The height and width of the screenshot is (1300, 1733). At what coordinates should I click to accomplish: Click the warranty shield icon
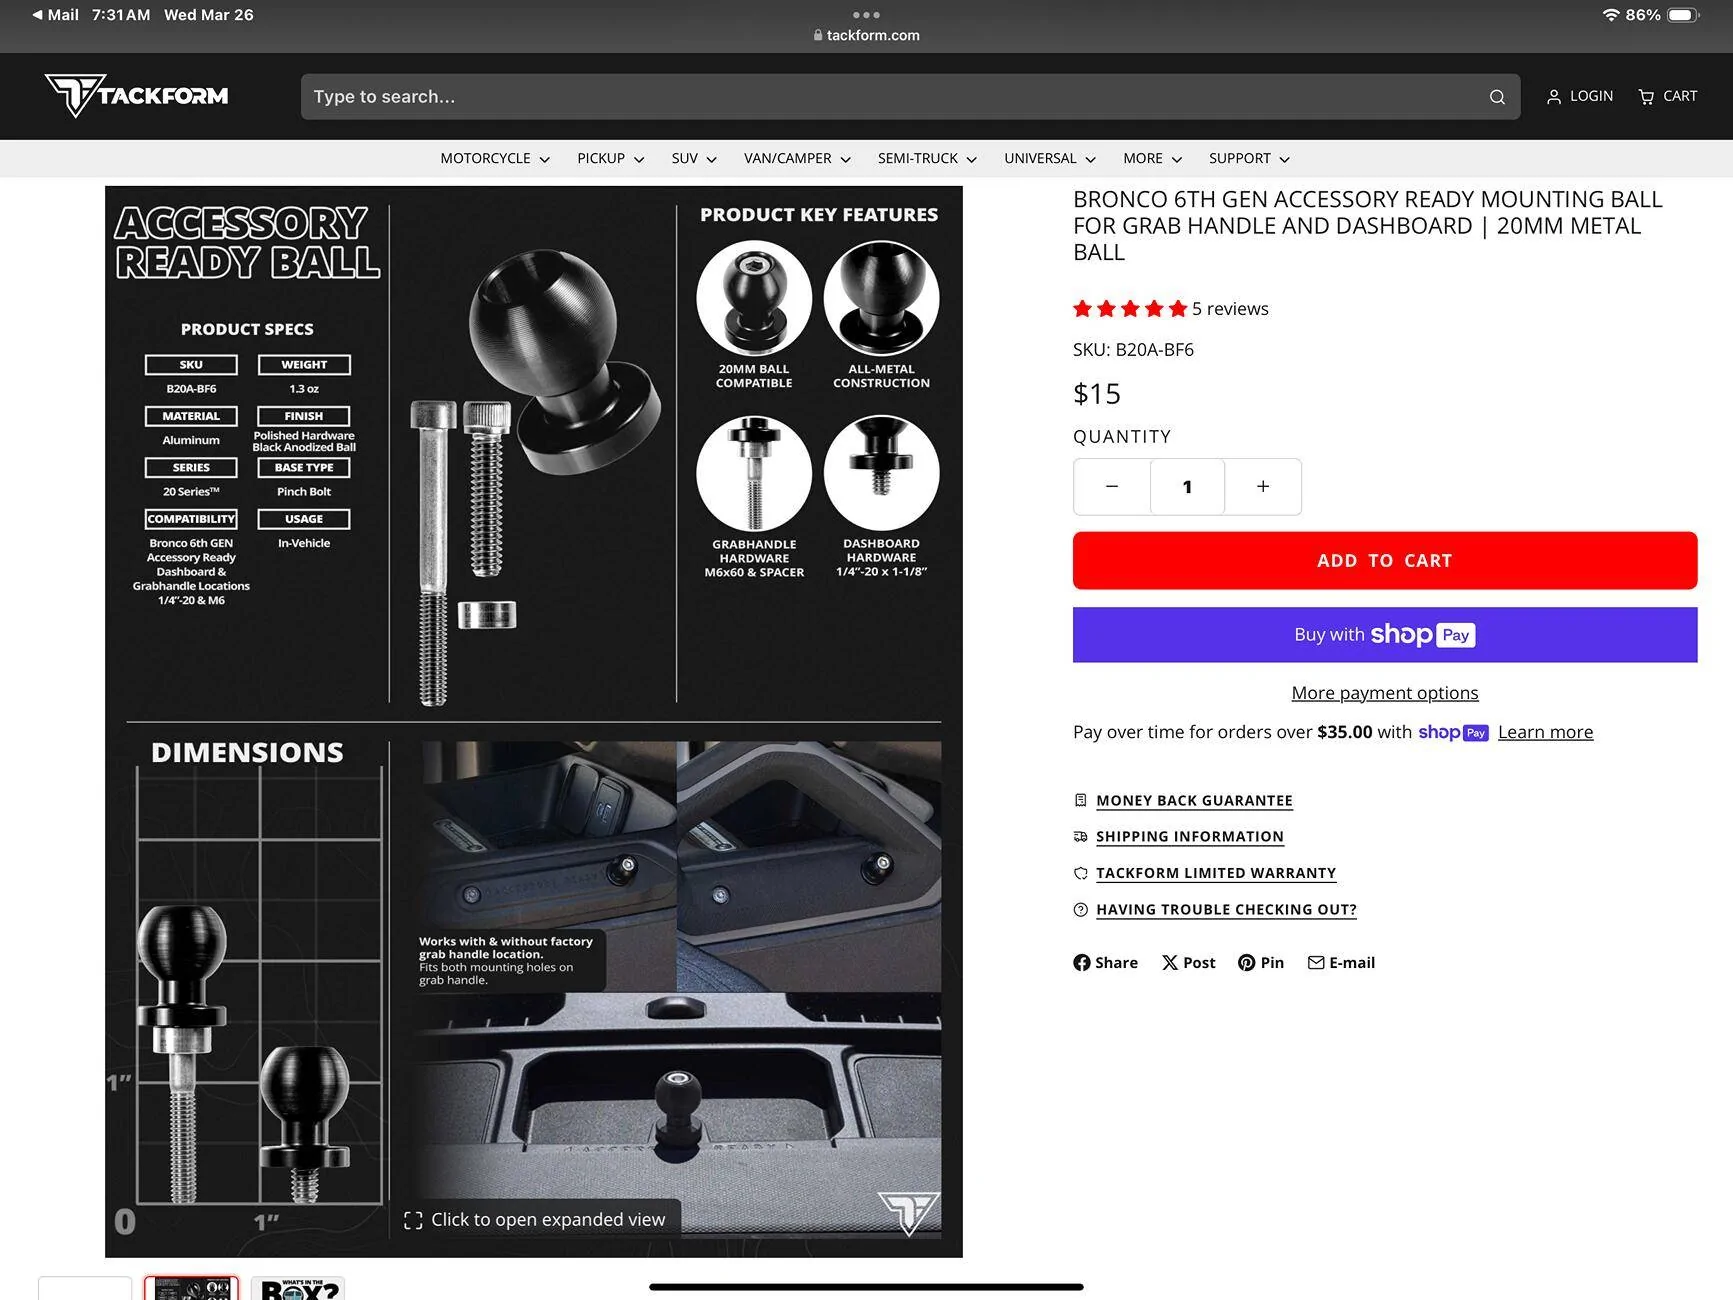pyautogui.click(x=1080, y=873)
